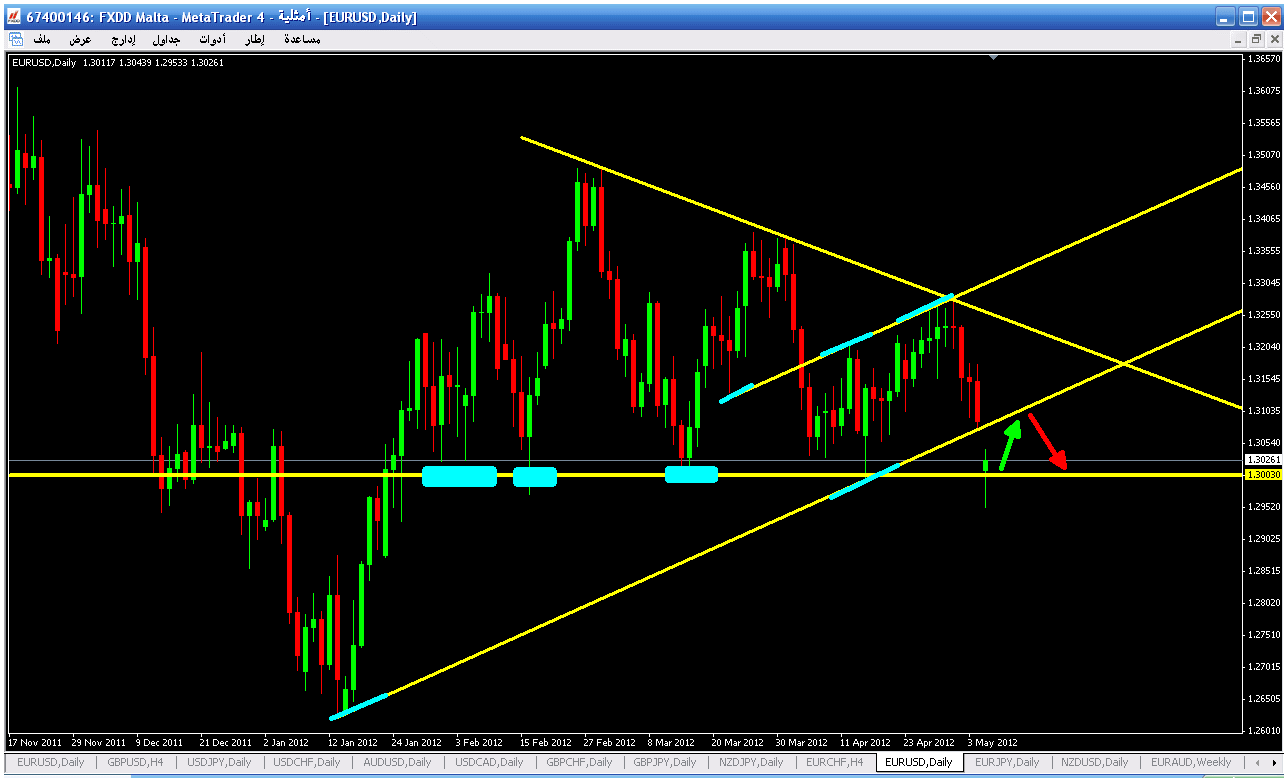Open the مساعدة (Help) menu

pos(302,40)
